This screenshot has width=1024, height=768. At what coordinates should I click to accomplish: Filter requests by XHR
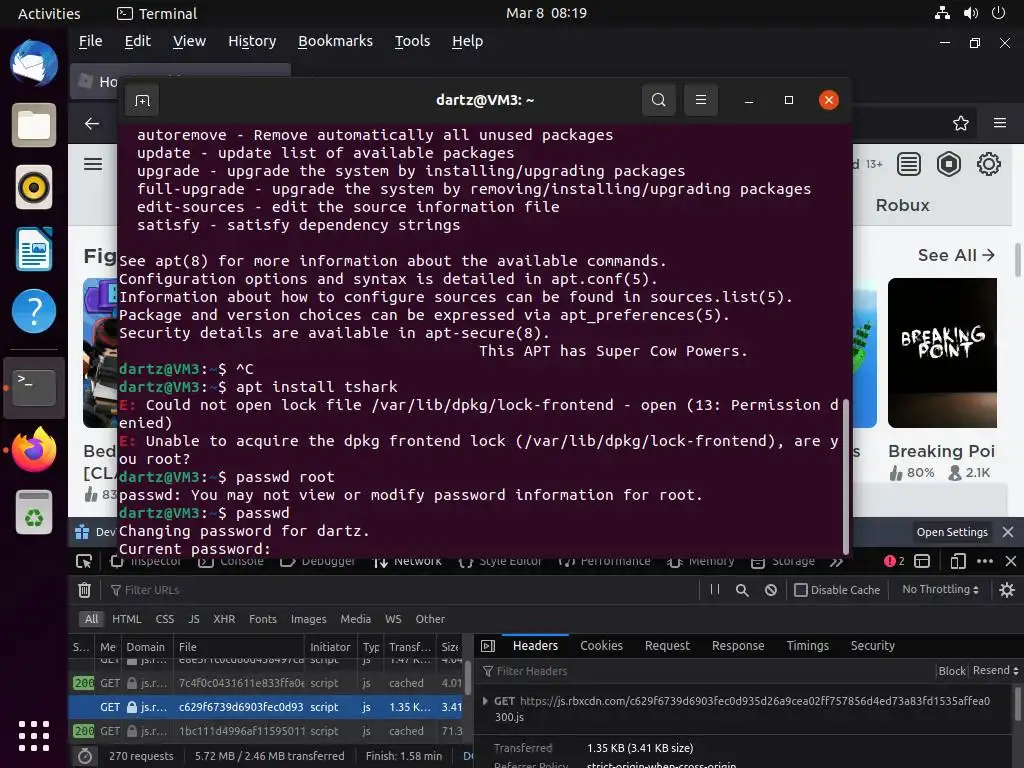[224, 619]
